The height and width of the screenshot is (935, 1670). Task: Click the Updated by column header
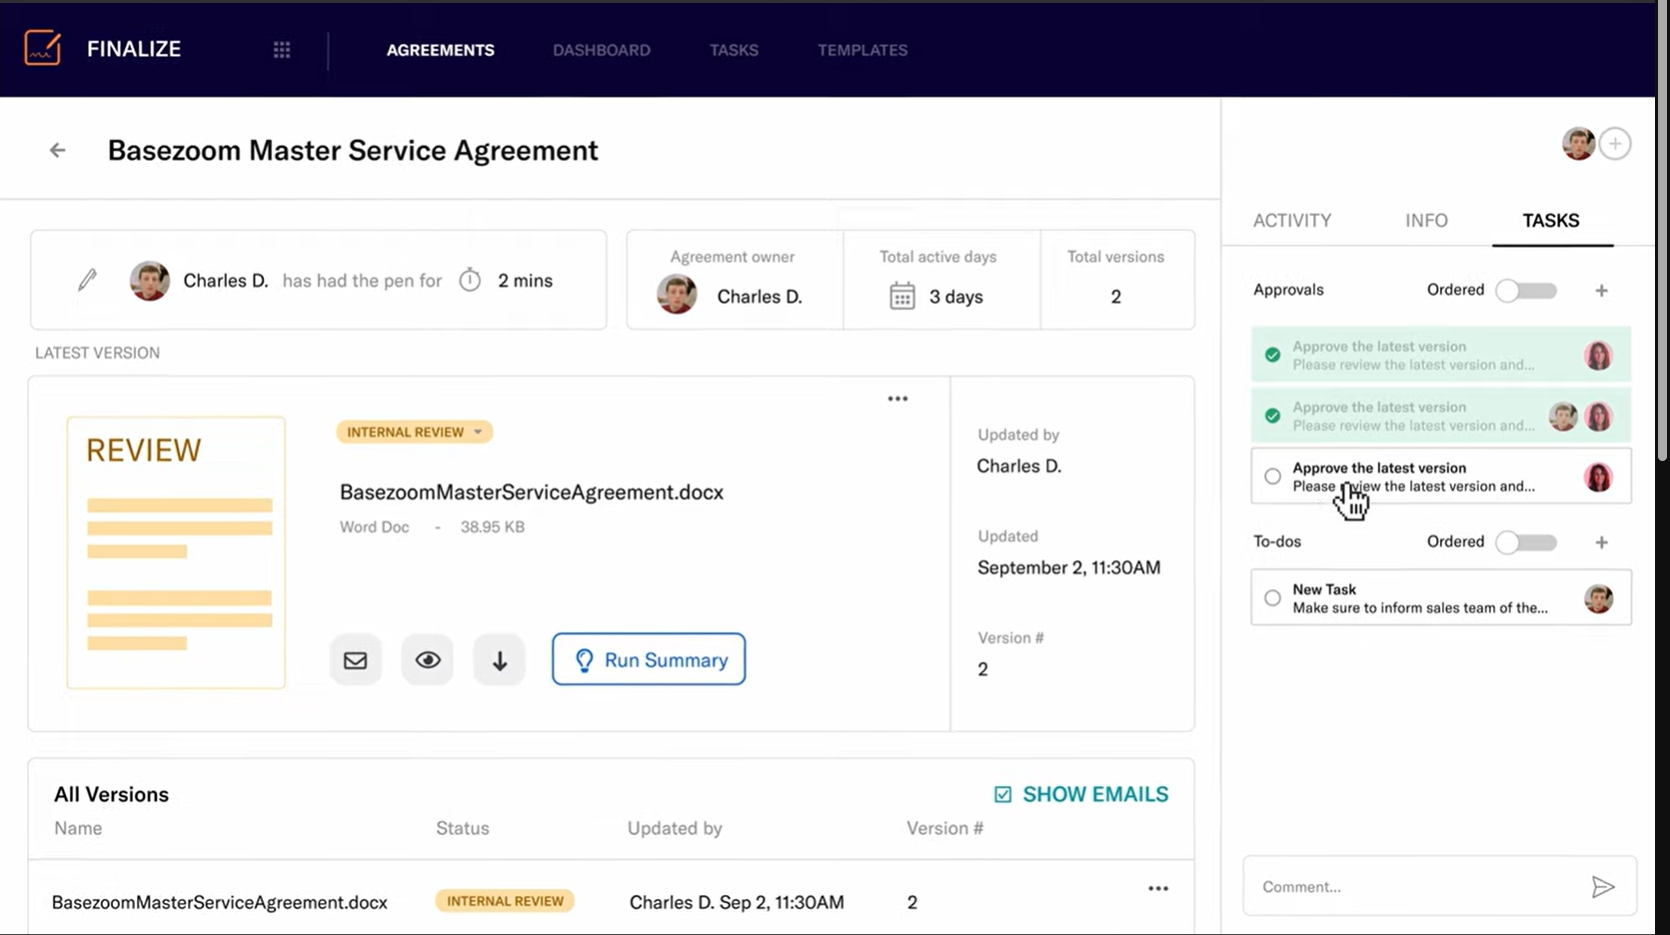[x=675, y=828]
